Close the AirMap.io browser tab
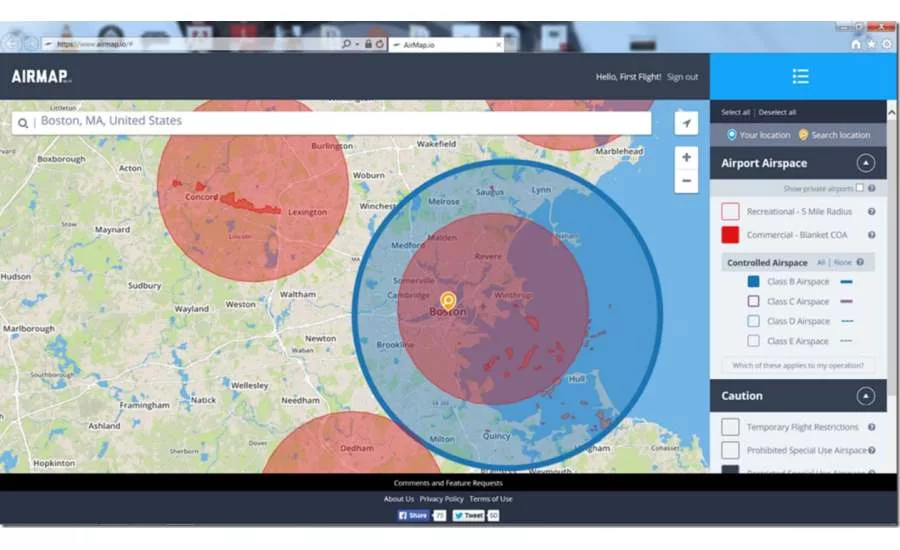 (498, 45)
